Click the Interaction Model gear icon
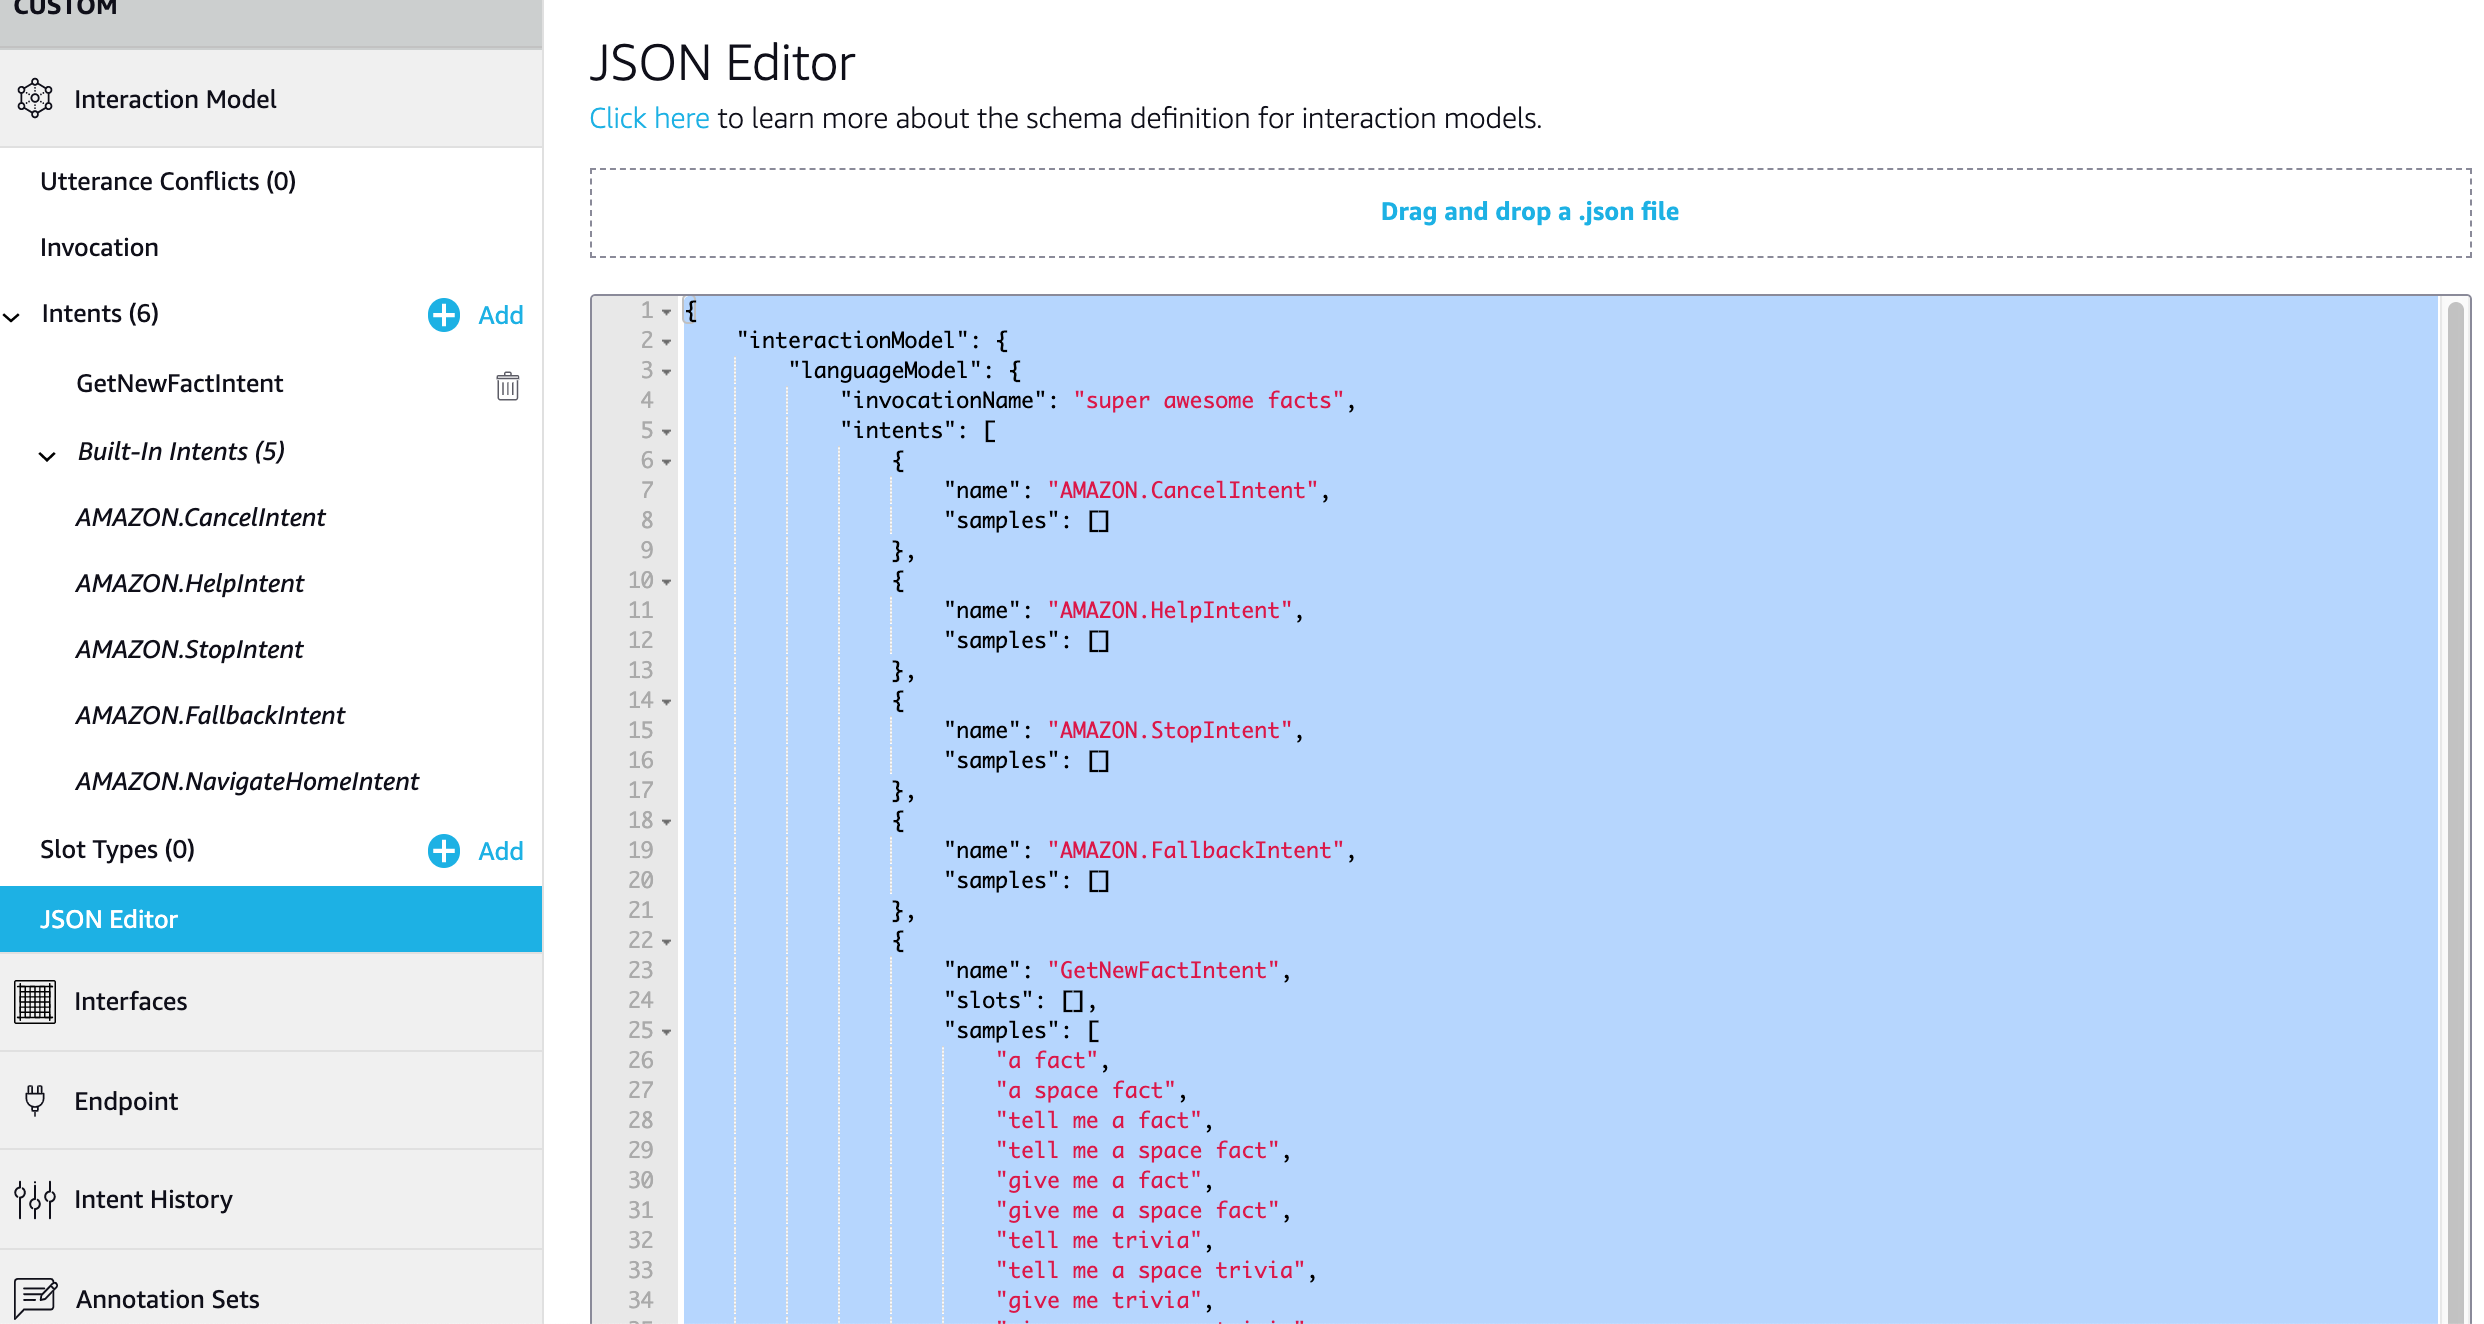 [x=35, y=98]
